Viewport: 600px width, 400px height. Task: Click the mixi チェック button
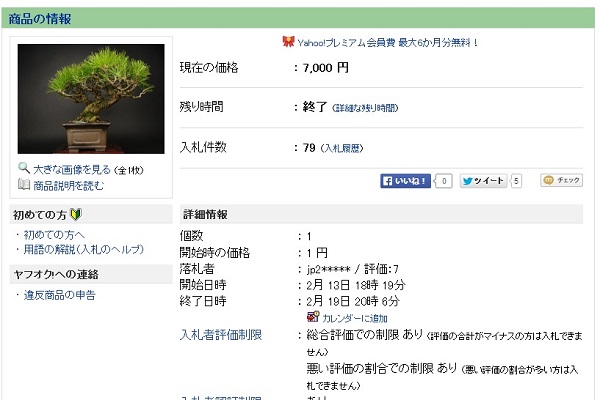click(x=561, y=180)
